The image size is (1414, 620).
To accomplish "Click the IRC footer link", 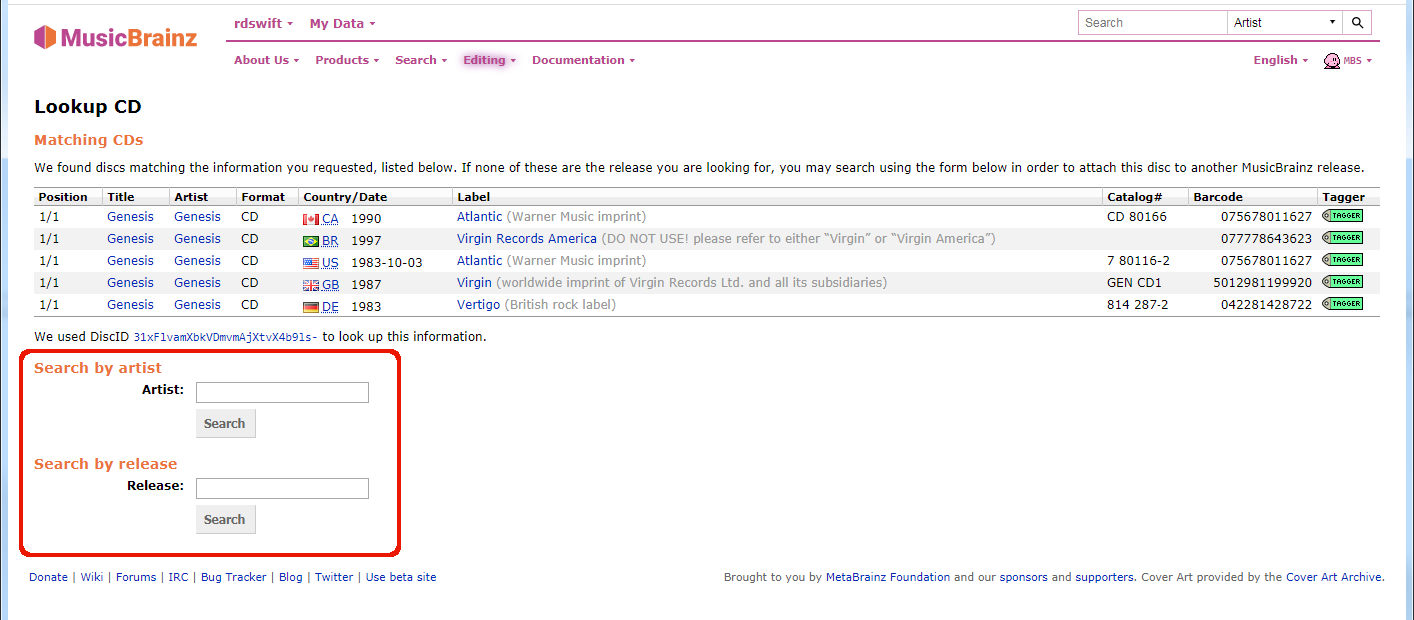I will [178, 577].
